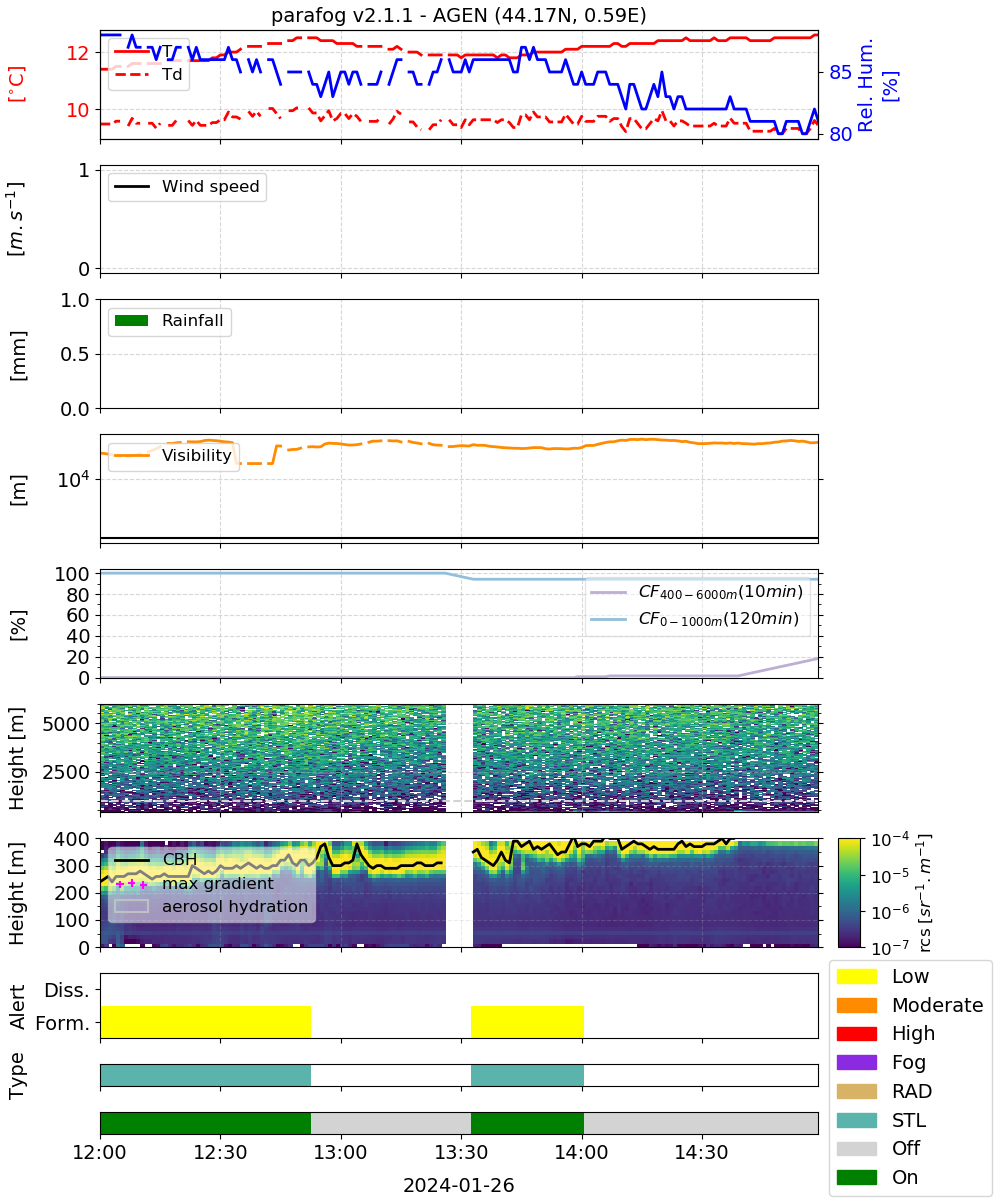Click the green Rainfall legend patch
This screenshot has height=1200, width=1000.
click(x=132, y=321)
